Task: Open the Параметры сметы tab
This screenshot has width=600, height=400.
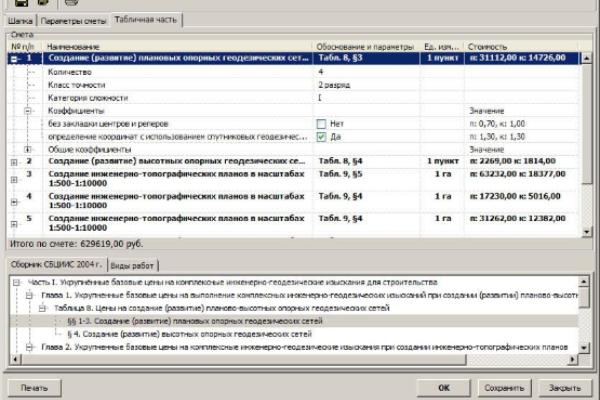Action: pos(73,21)
